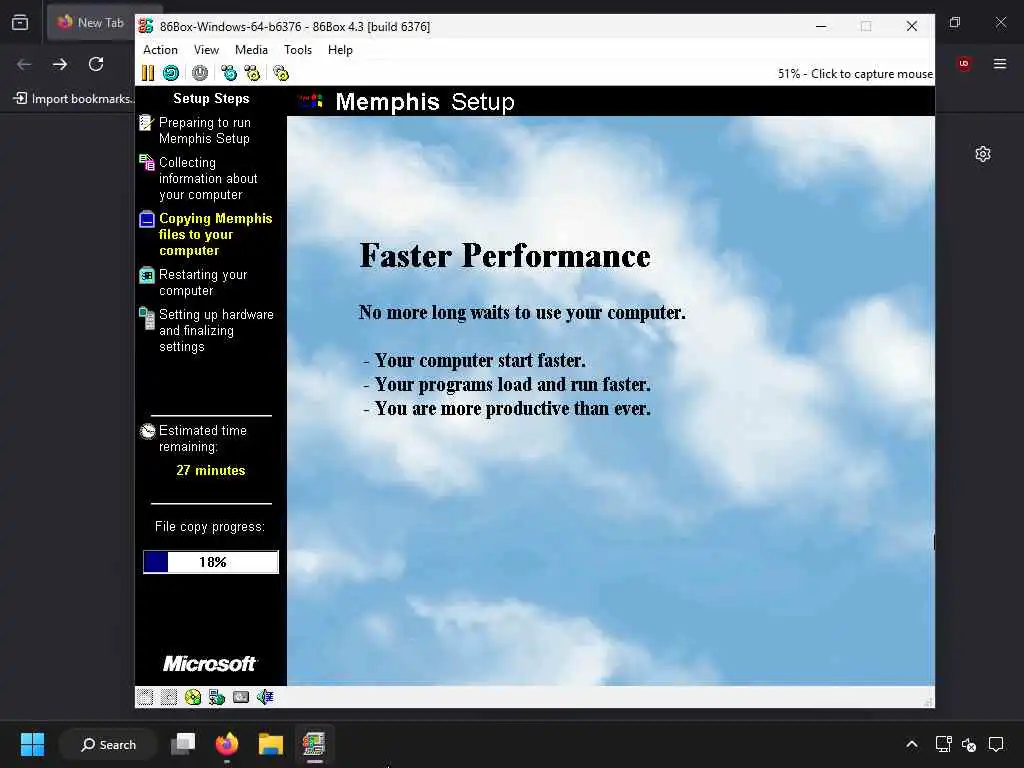Click the File copy progress label
The image size is (1024, 768).
(210, 527)
